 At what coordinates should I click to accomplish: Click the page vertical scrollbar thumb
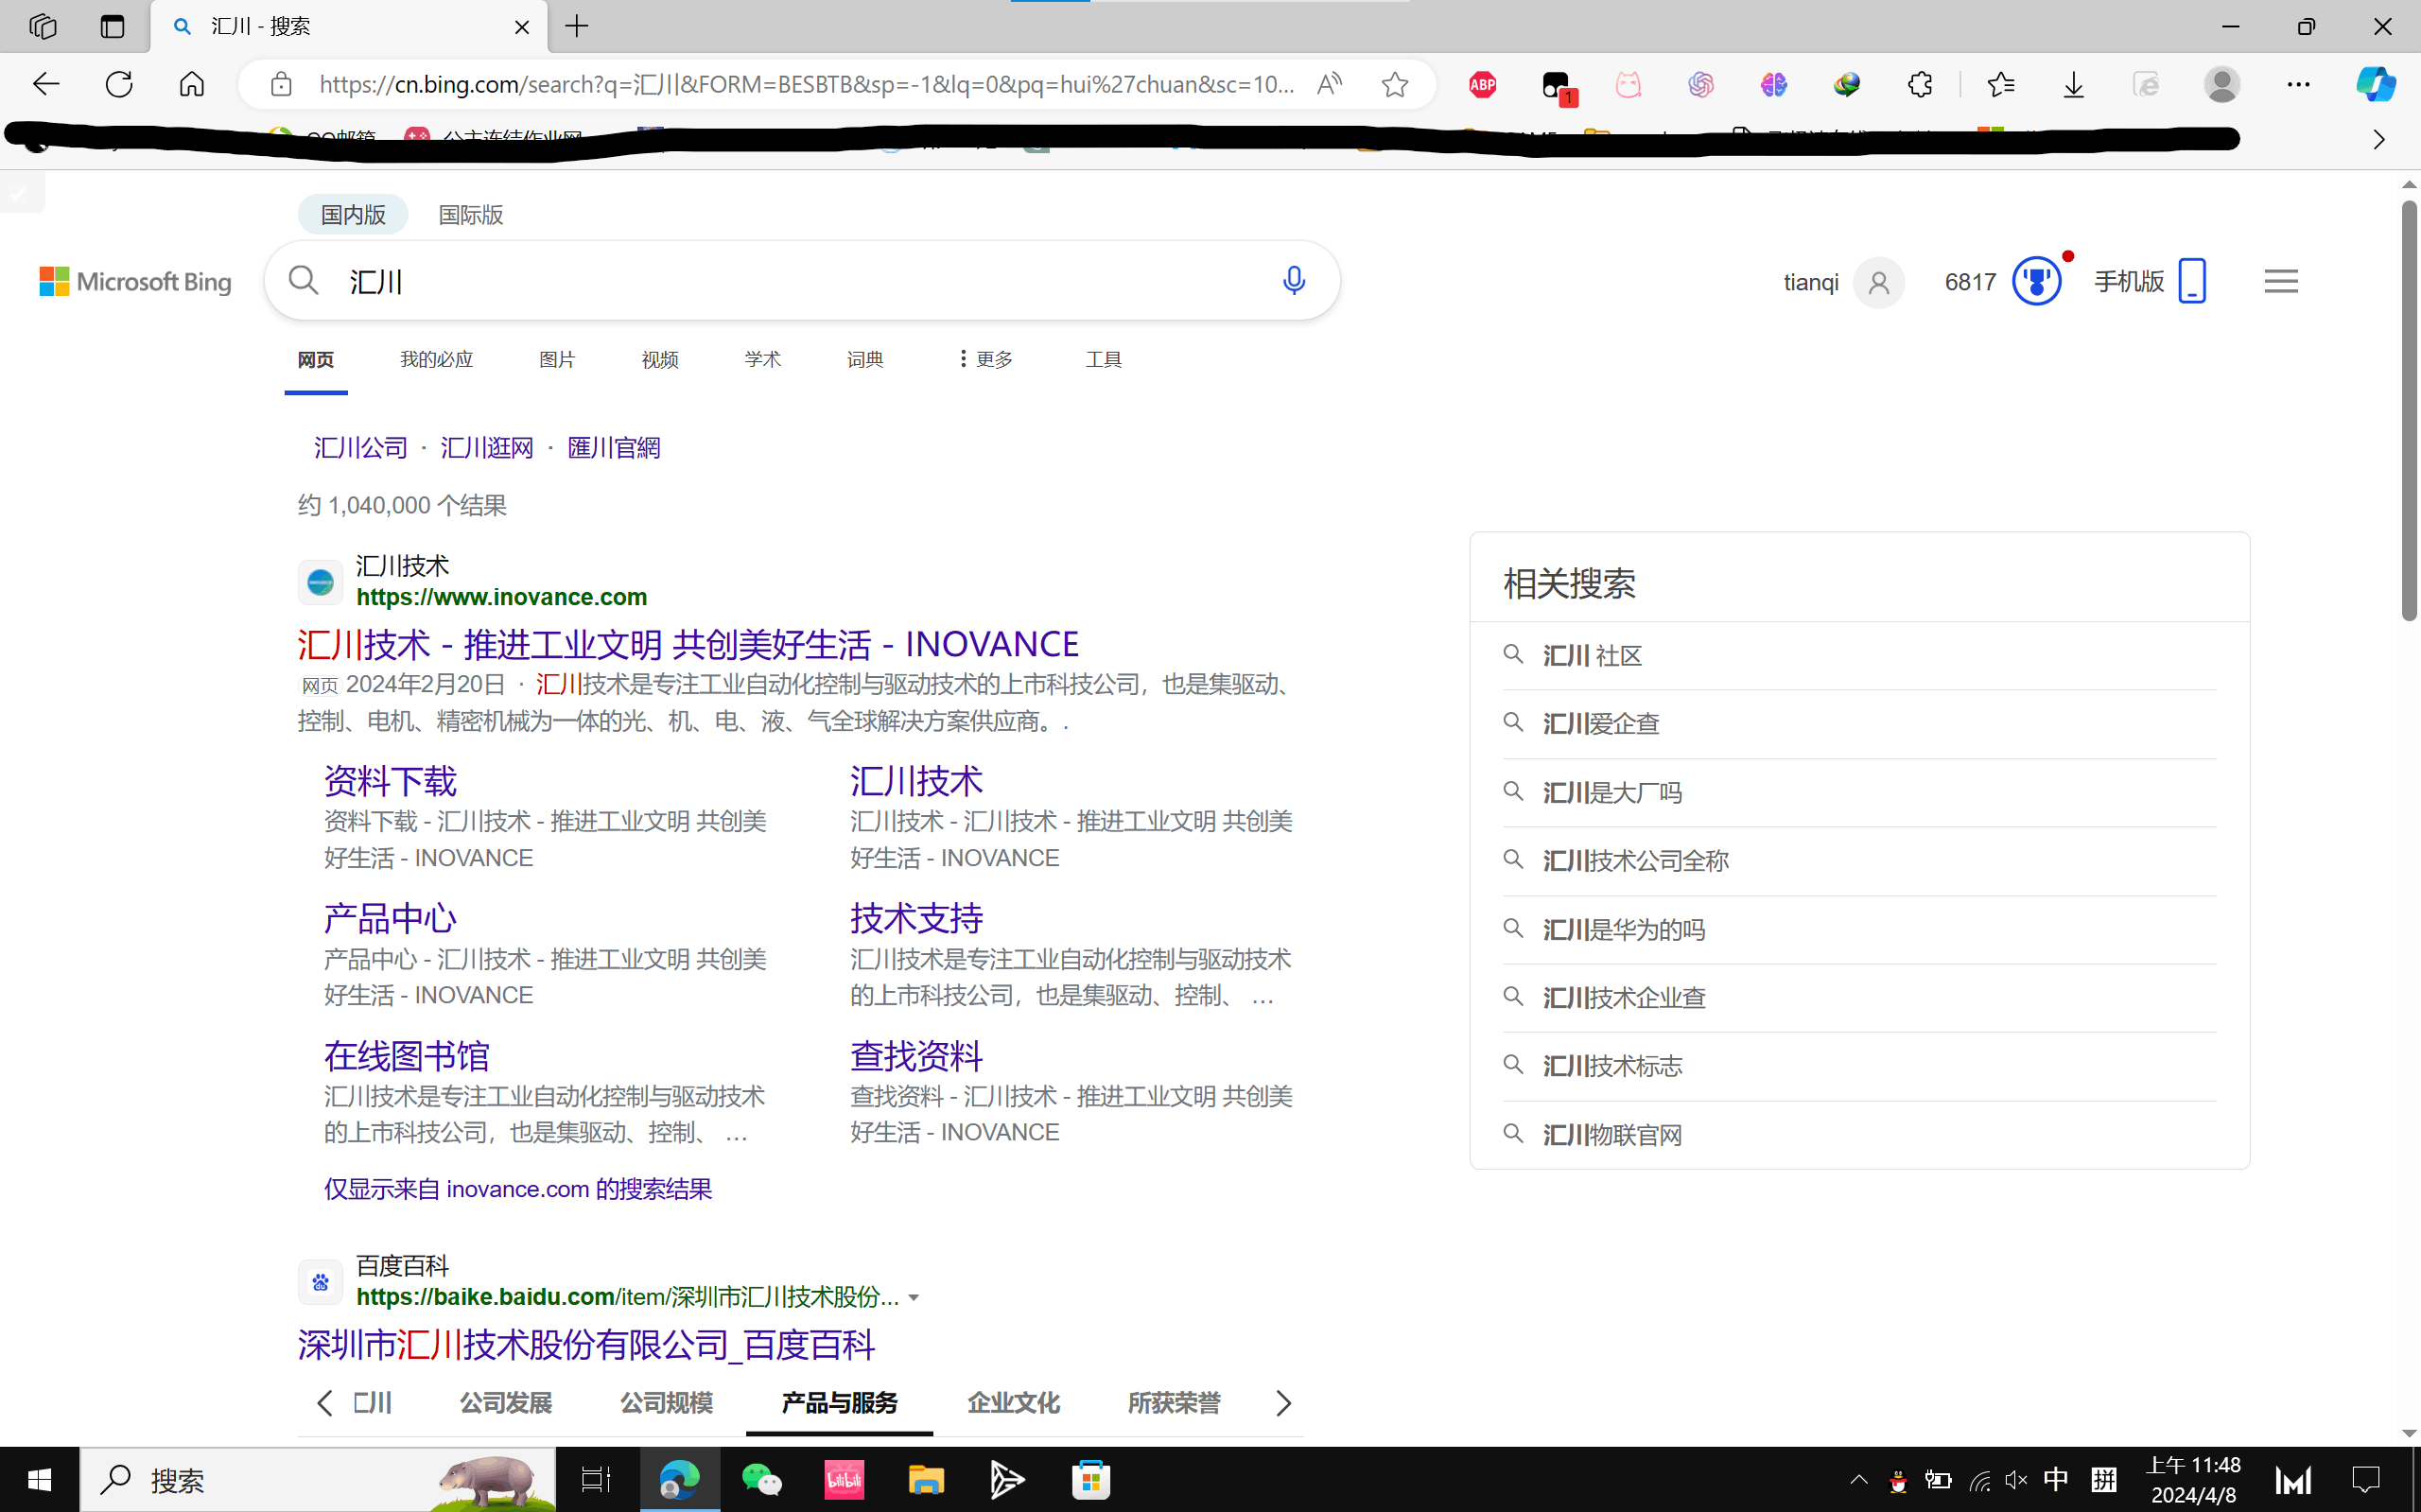coord(2408,410)
